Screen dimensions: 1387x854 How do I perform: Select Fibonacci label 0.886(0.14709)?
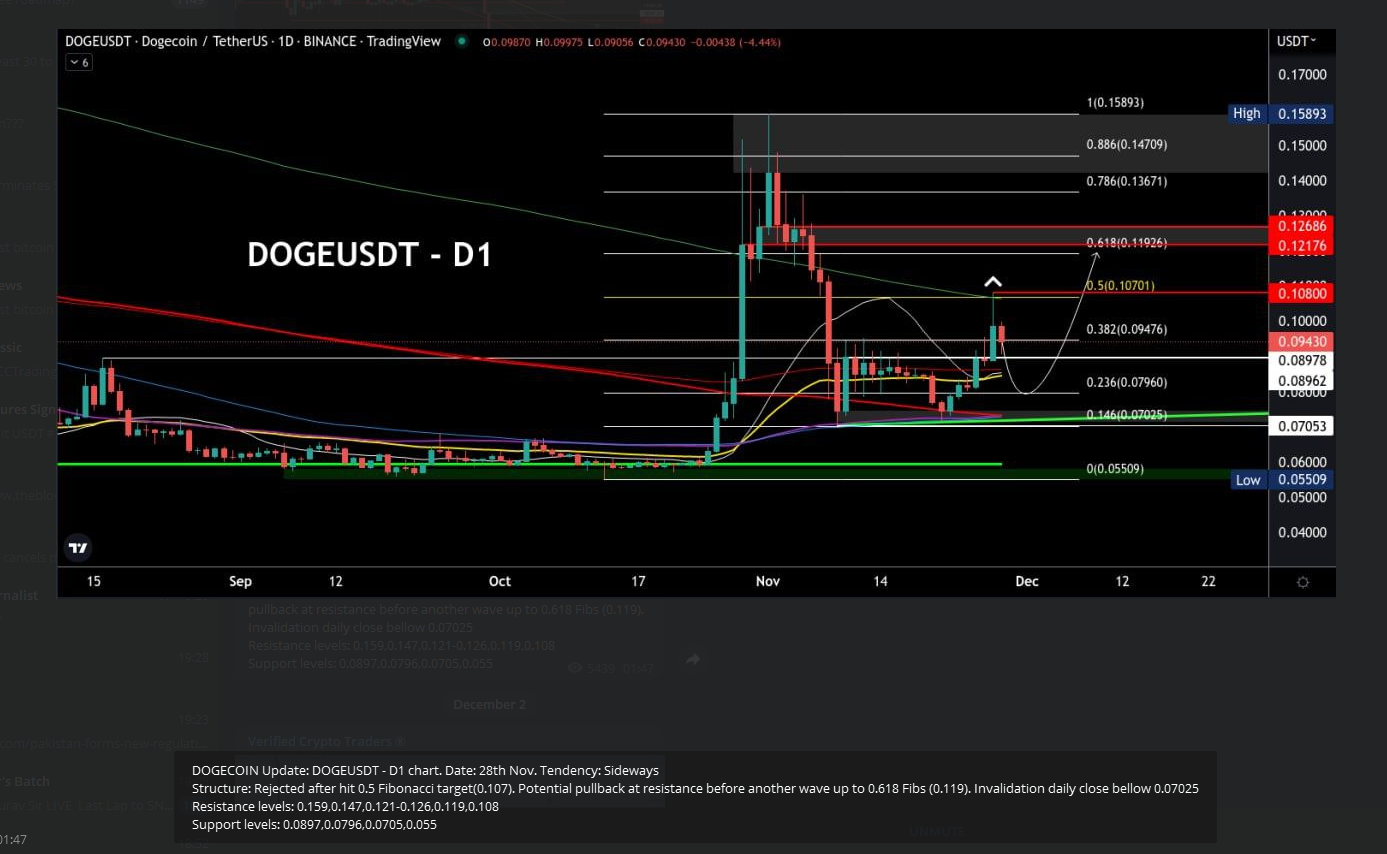point(1126,145)
